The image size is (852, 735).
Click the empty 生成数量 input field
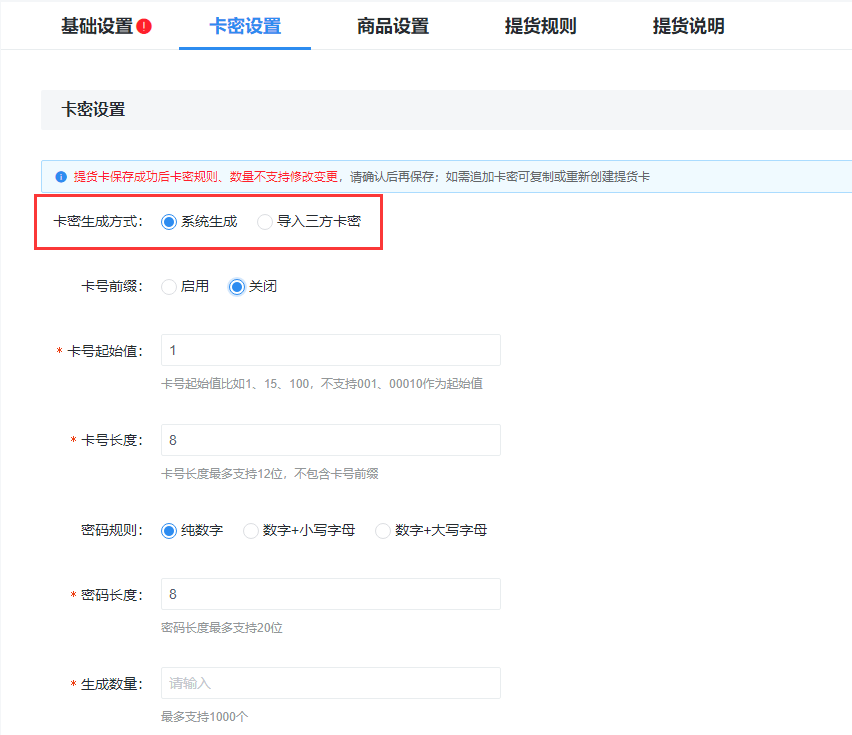(330, 682)
